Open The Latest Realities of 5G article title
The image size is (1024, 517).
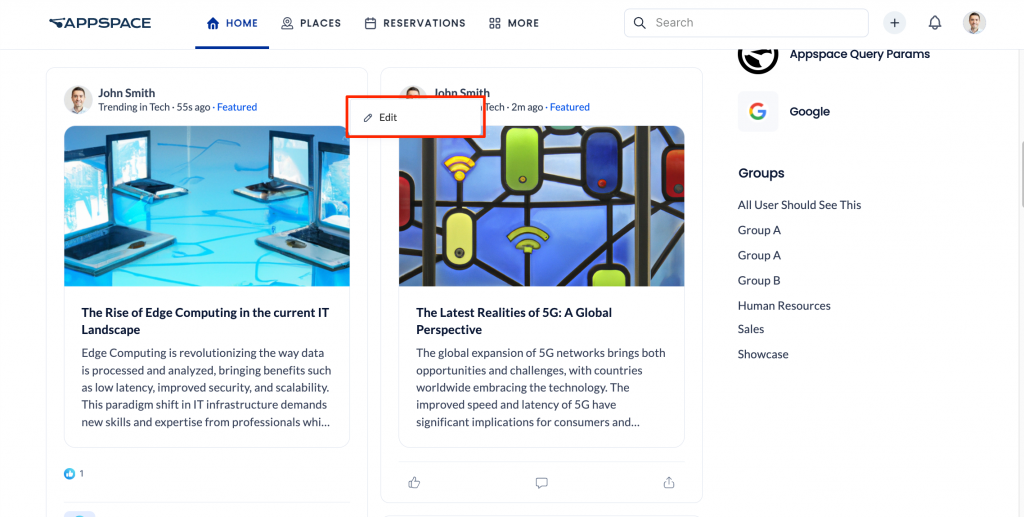pyautogui.click(x=514, y=321)
